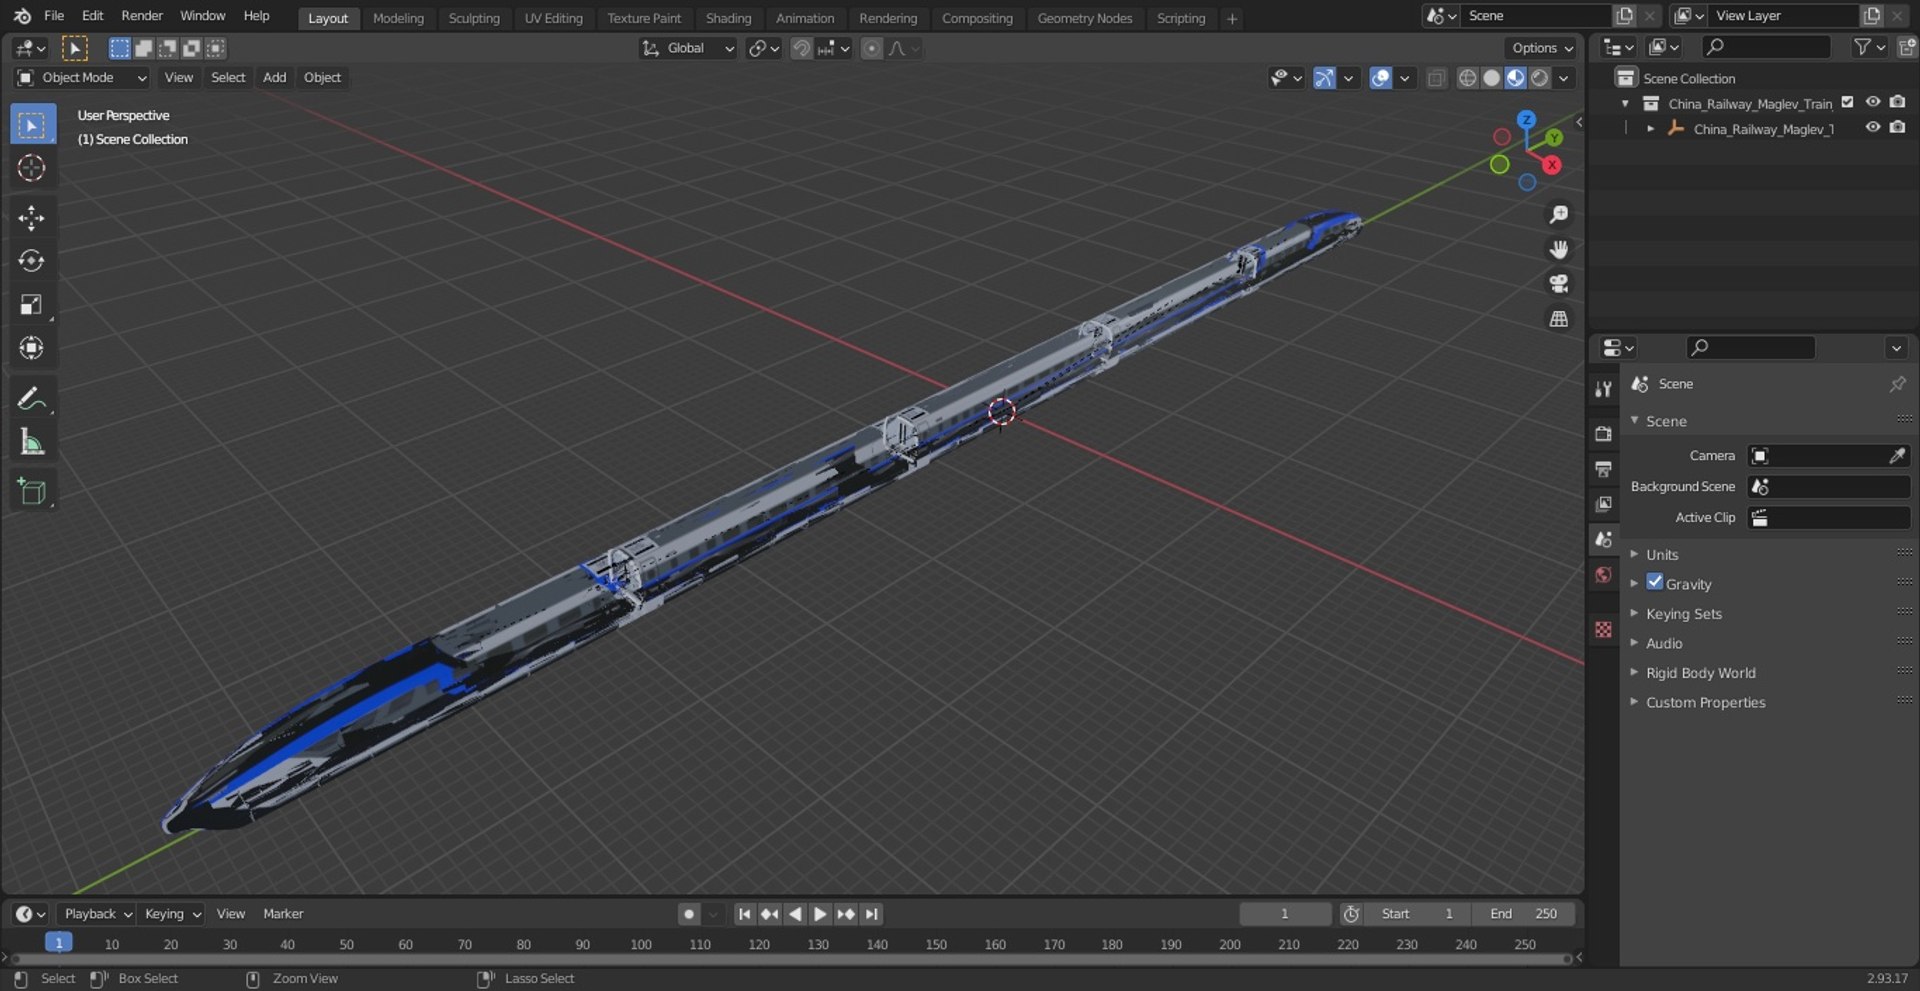Open Object Mode dropdown
This screenshot has width=1920, height=991.
pyautogui.click(x=82, y=78)
